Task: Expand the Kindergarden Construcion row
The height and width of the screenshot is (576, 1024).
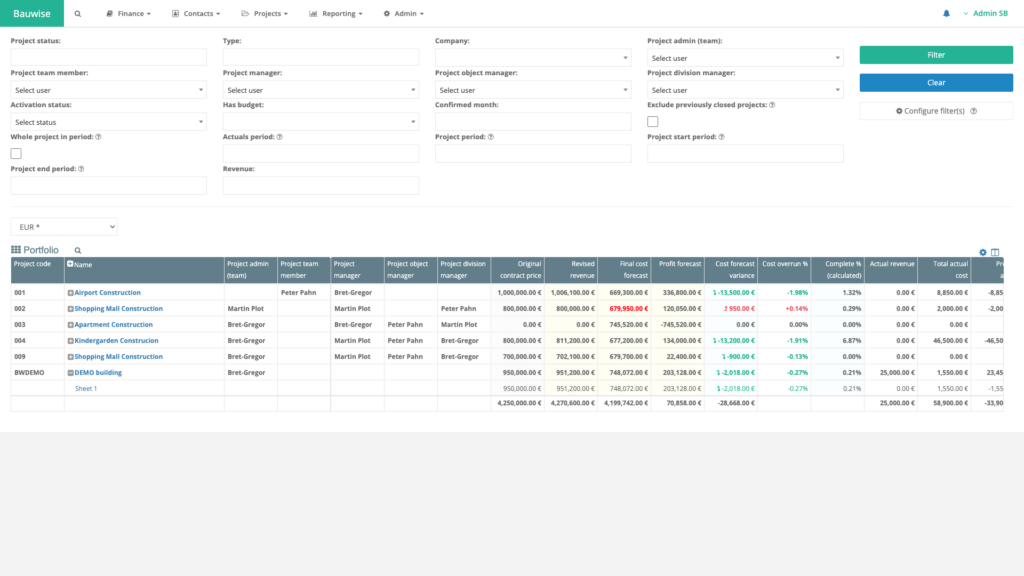Action: [x=71, y=341]
